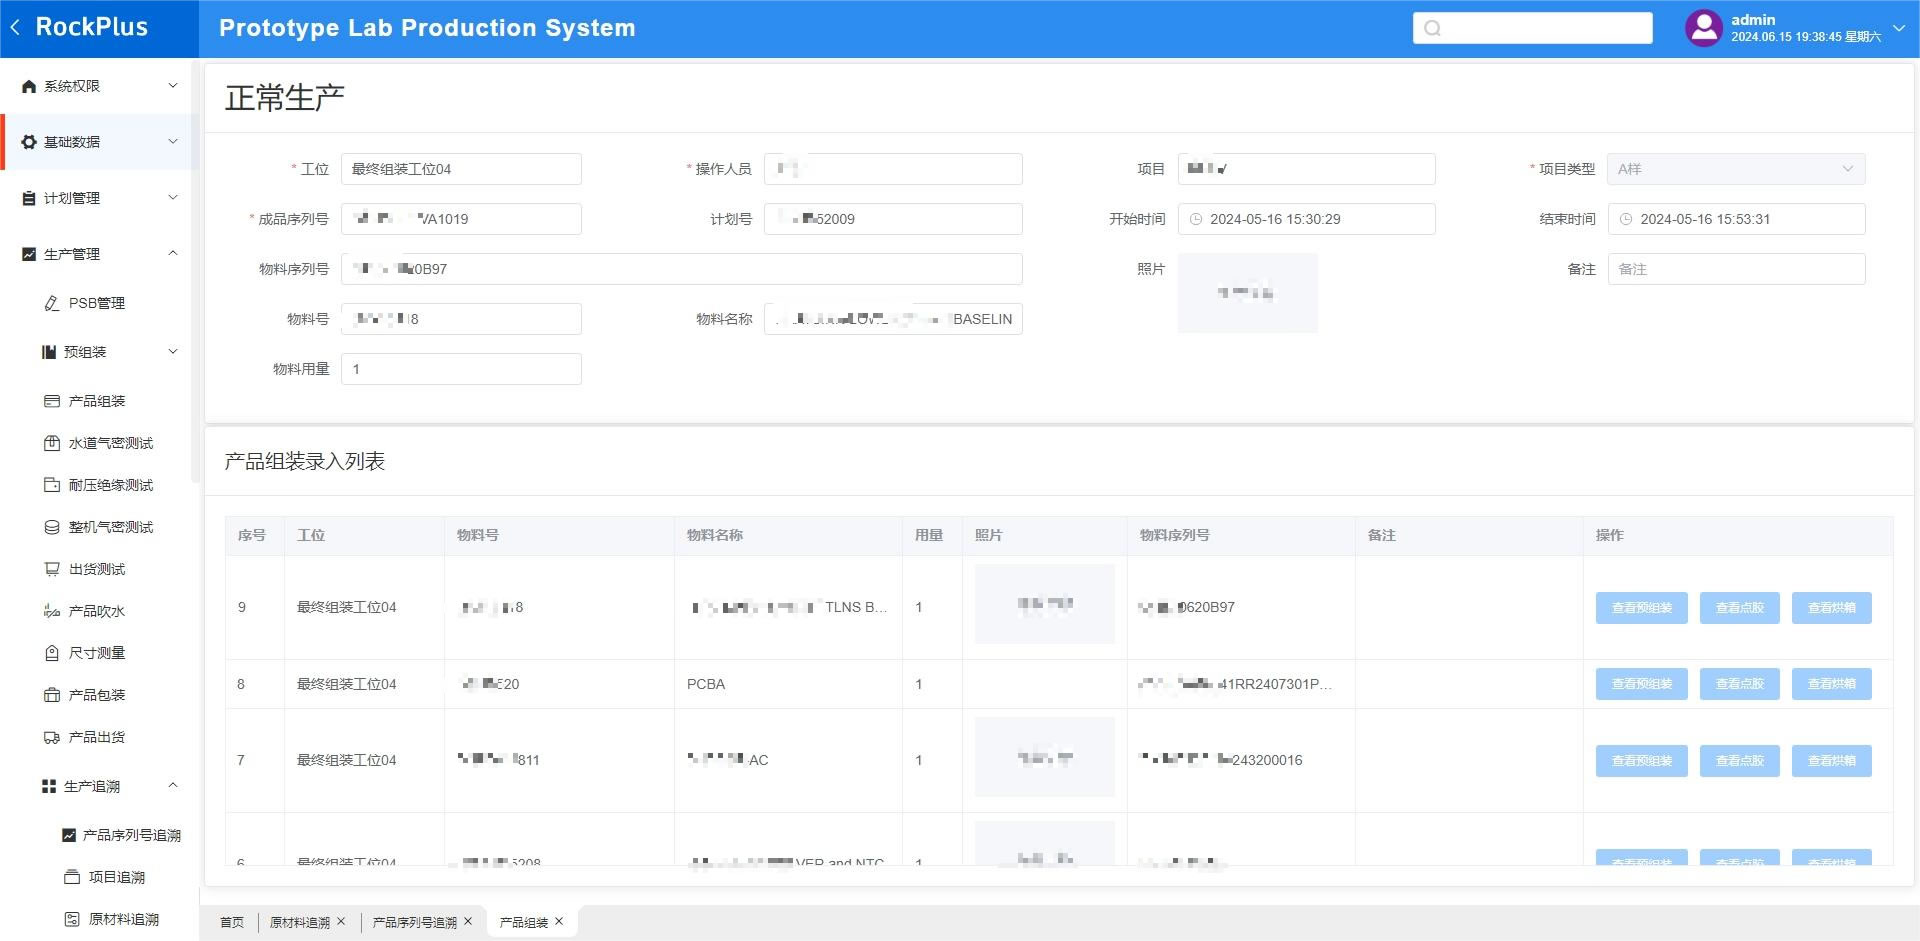1920x941 pixels.
Task: Click the 整机气密测试 database icon
Action: coord(52,527)
